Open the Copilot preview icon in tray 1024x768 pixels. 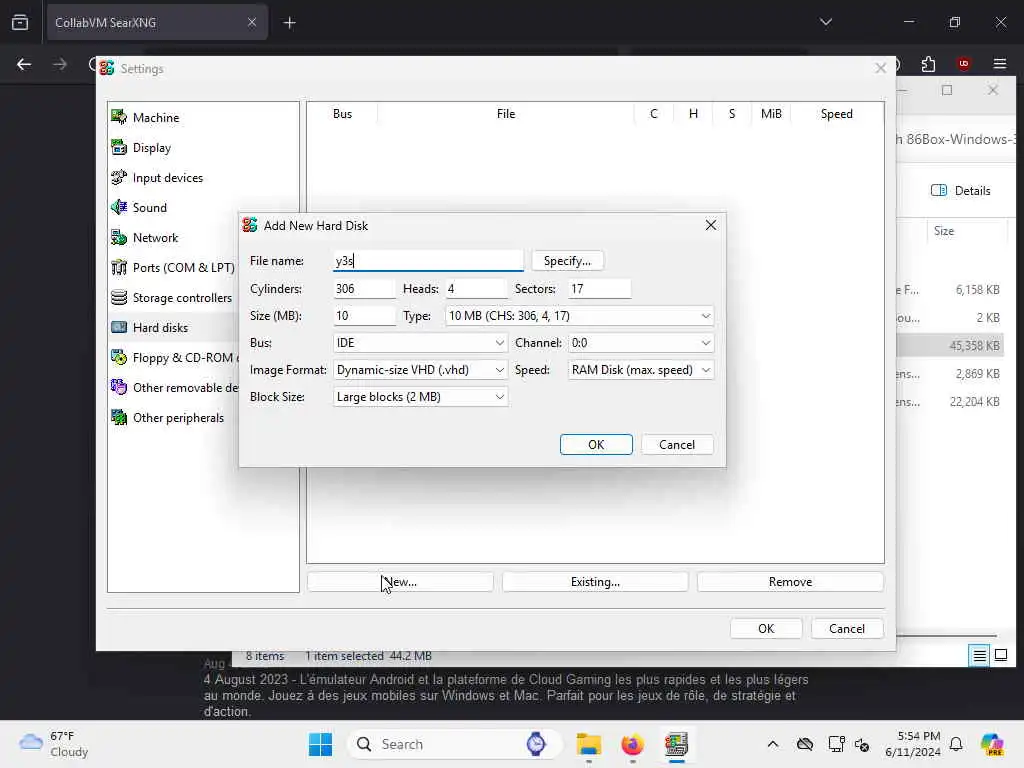pos(991,744)
